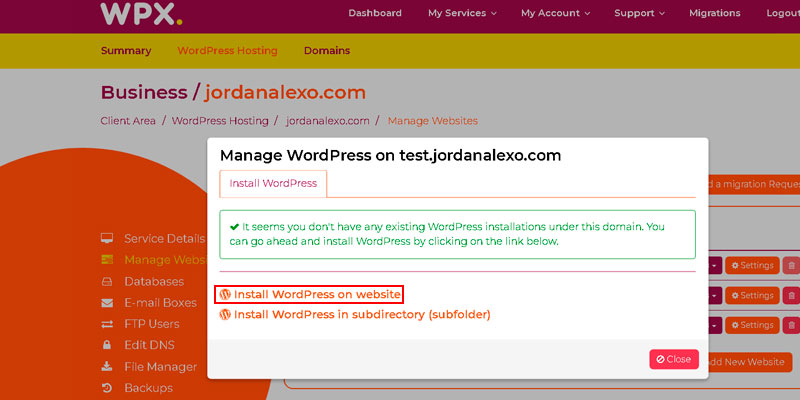The width and height of the screenshot is (800, 400).
Task: Switch to WordPress Hosting tab
Action: coord(228,51)
